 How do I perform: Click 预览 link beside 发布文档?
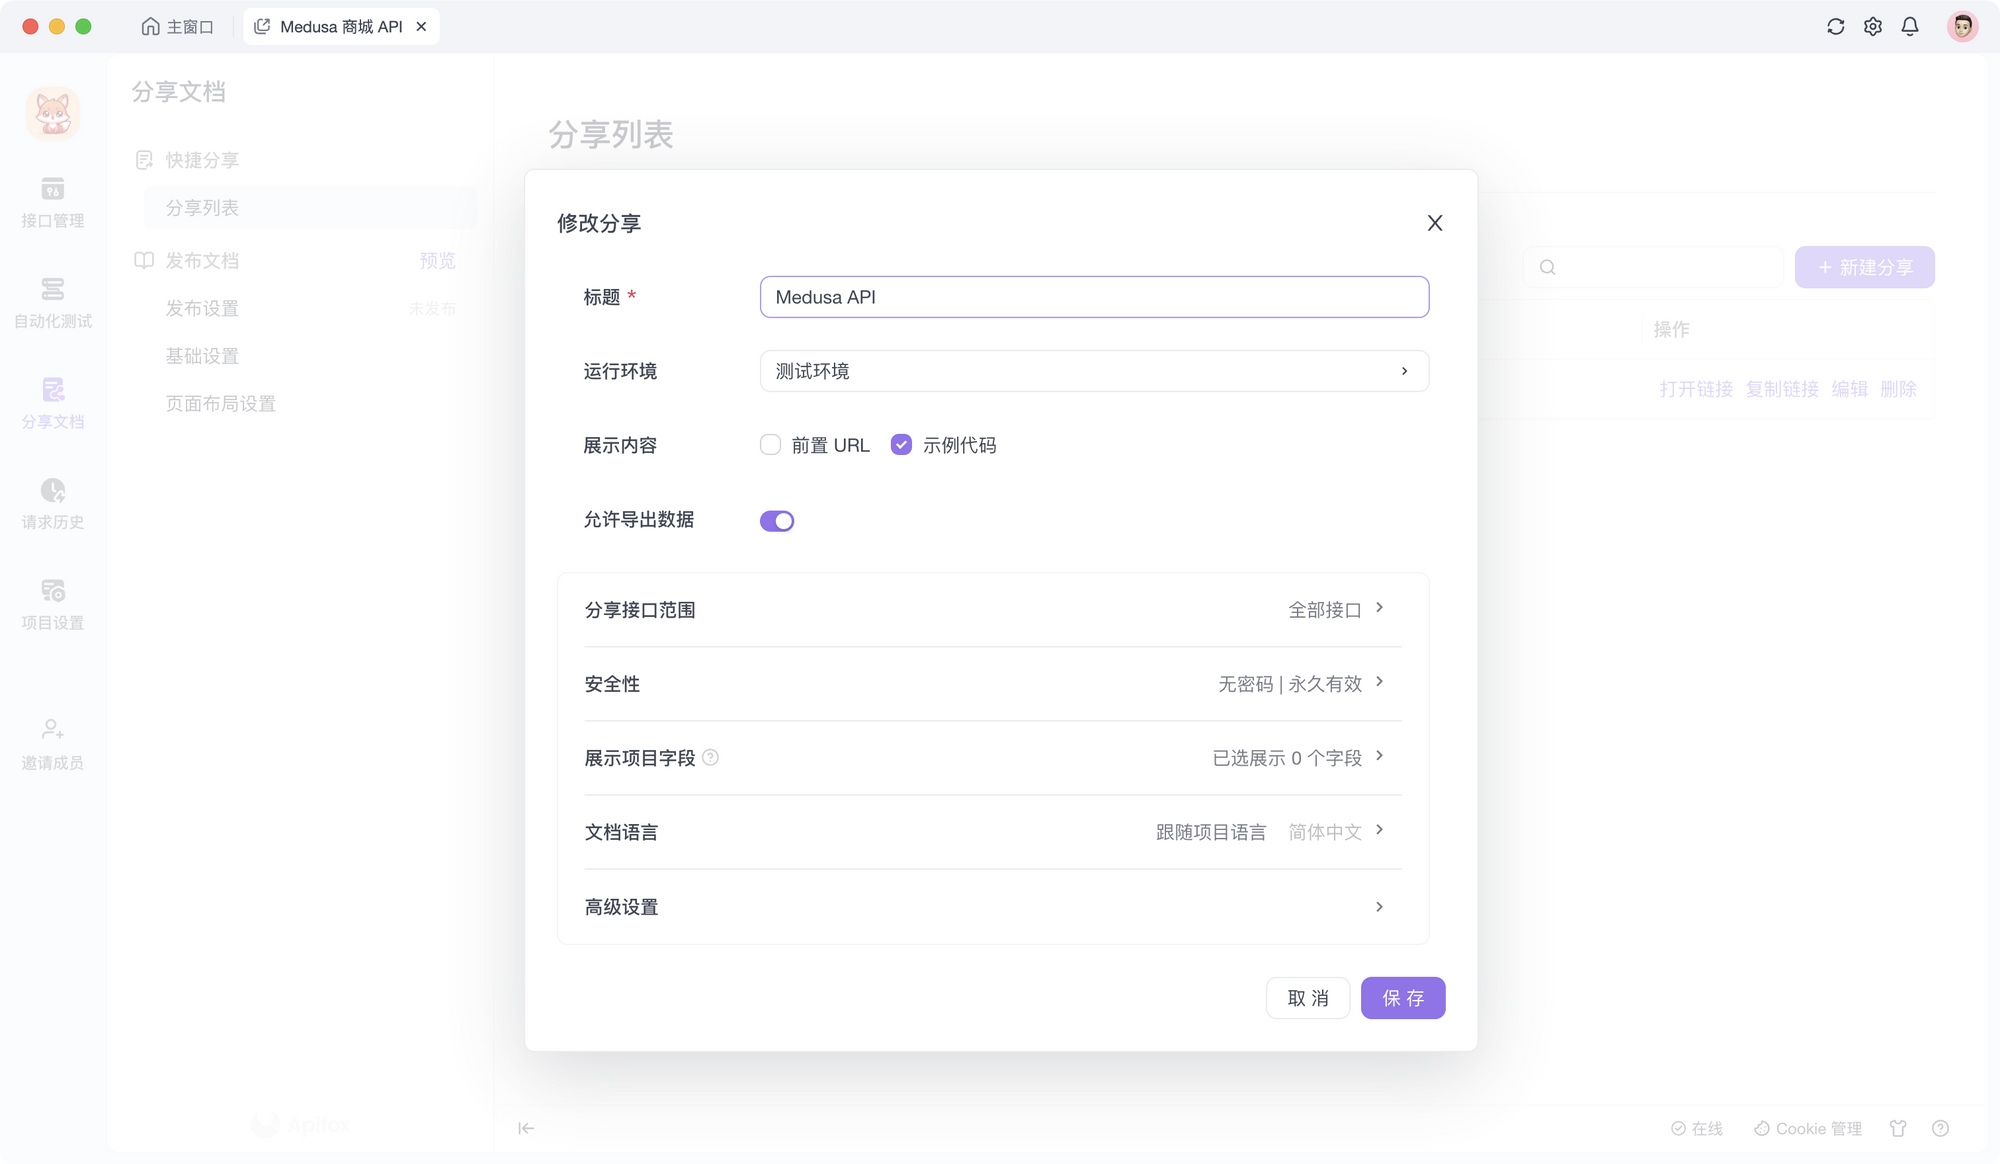(437, 261)
